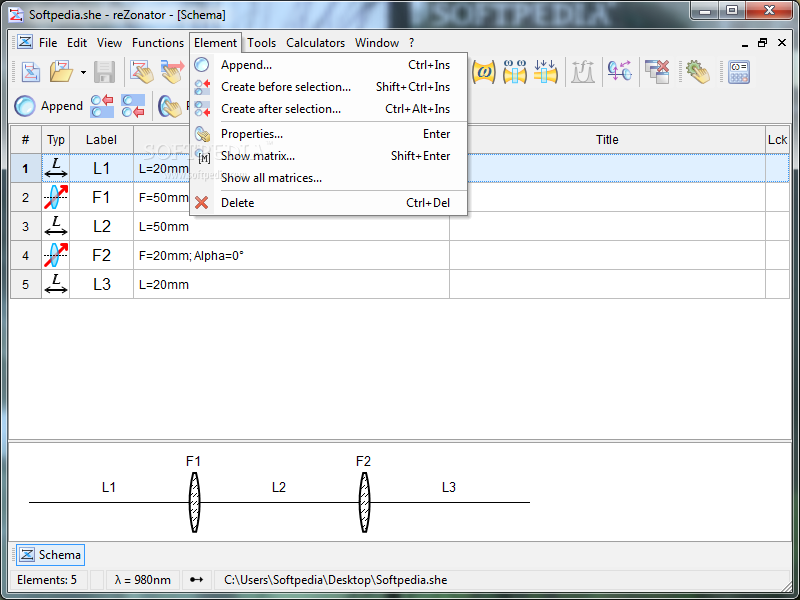The width and height of the screenshot is (800, 600).
Task: Open the calculator toolbar icon
Action: pos(738,72)
